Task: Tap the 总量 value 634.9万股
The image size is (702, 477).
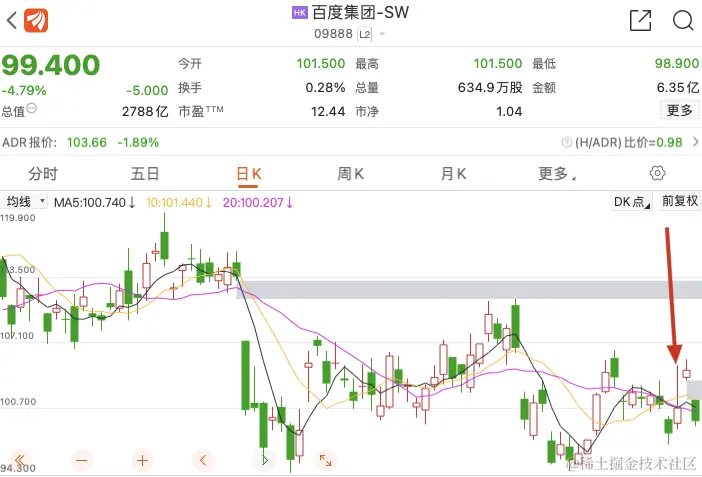Action: click(x=490, y=87)
